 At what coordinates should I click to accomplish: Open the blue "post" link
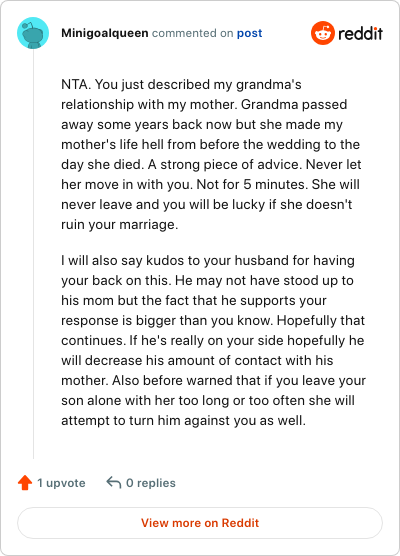pyautogui.click(x=250, y=33)
